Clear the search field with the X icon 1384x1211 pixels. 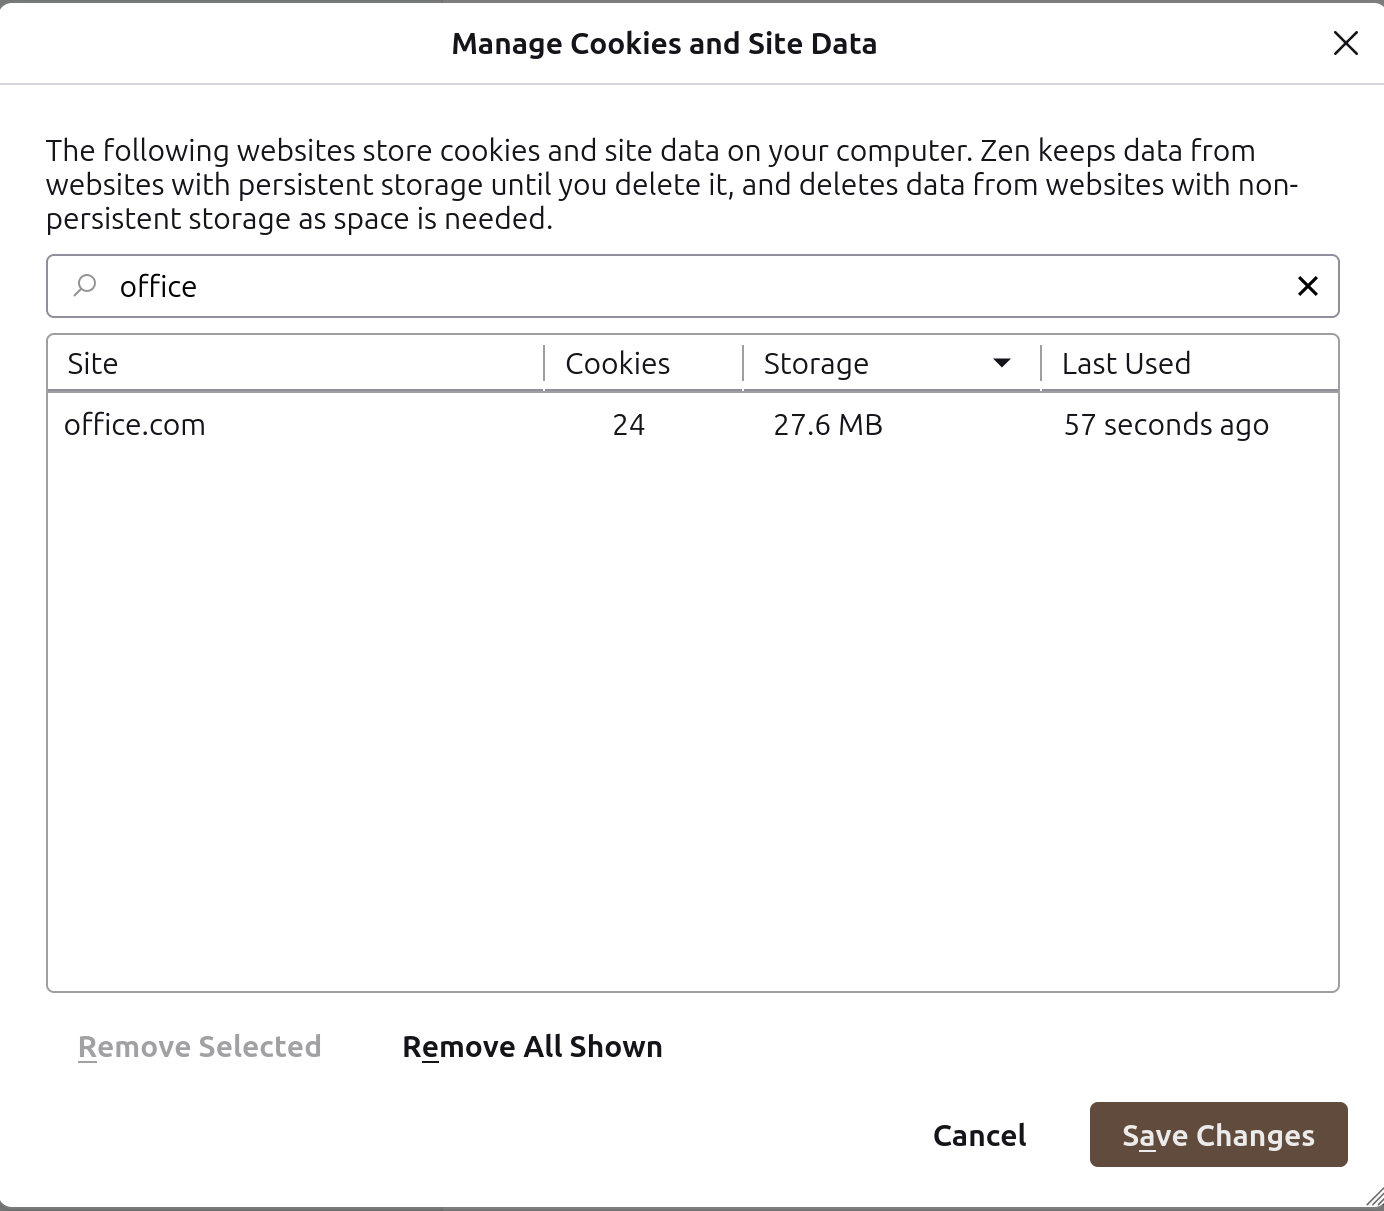point(1307,286)
